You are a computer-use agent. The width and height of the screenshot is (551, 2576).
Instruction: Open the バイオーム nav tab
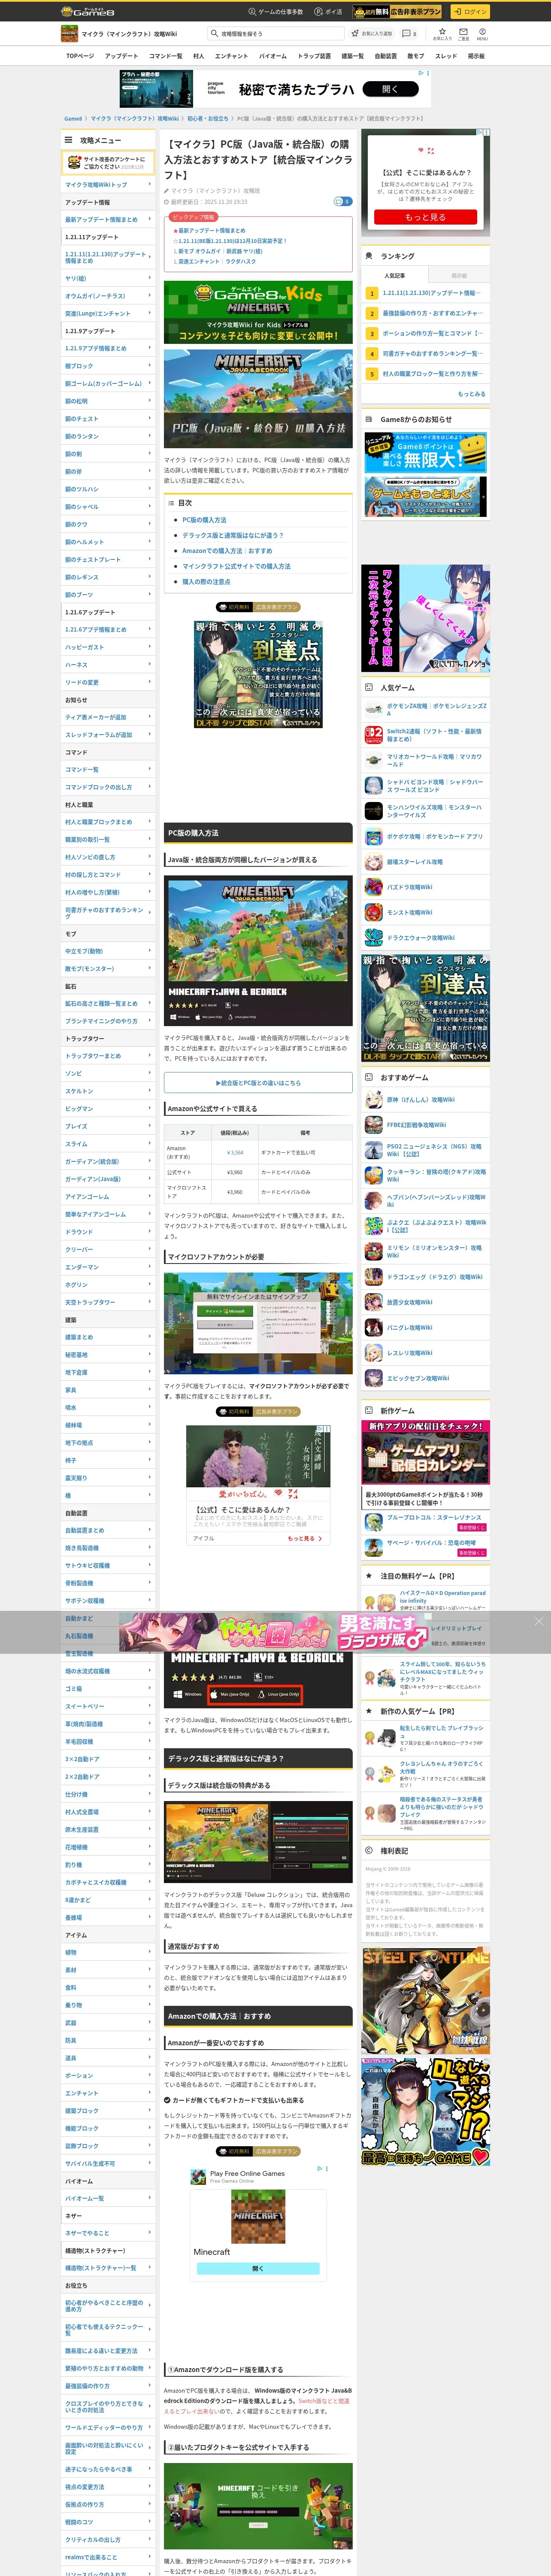click(x=272, y=56)
